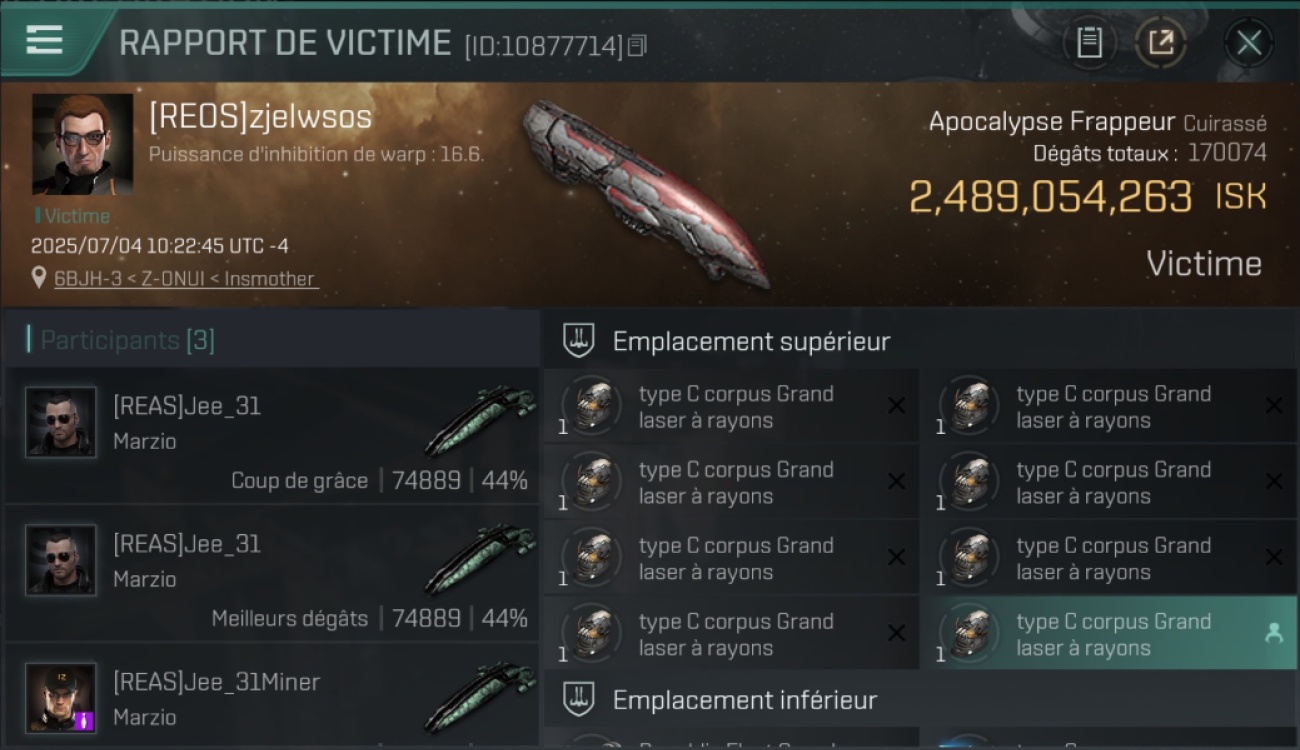Click the Coup de grâce Marzio ship icon
The width and height of the screenshot is (1300, 750).
[x=480, y=420]
